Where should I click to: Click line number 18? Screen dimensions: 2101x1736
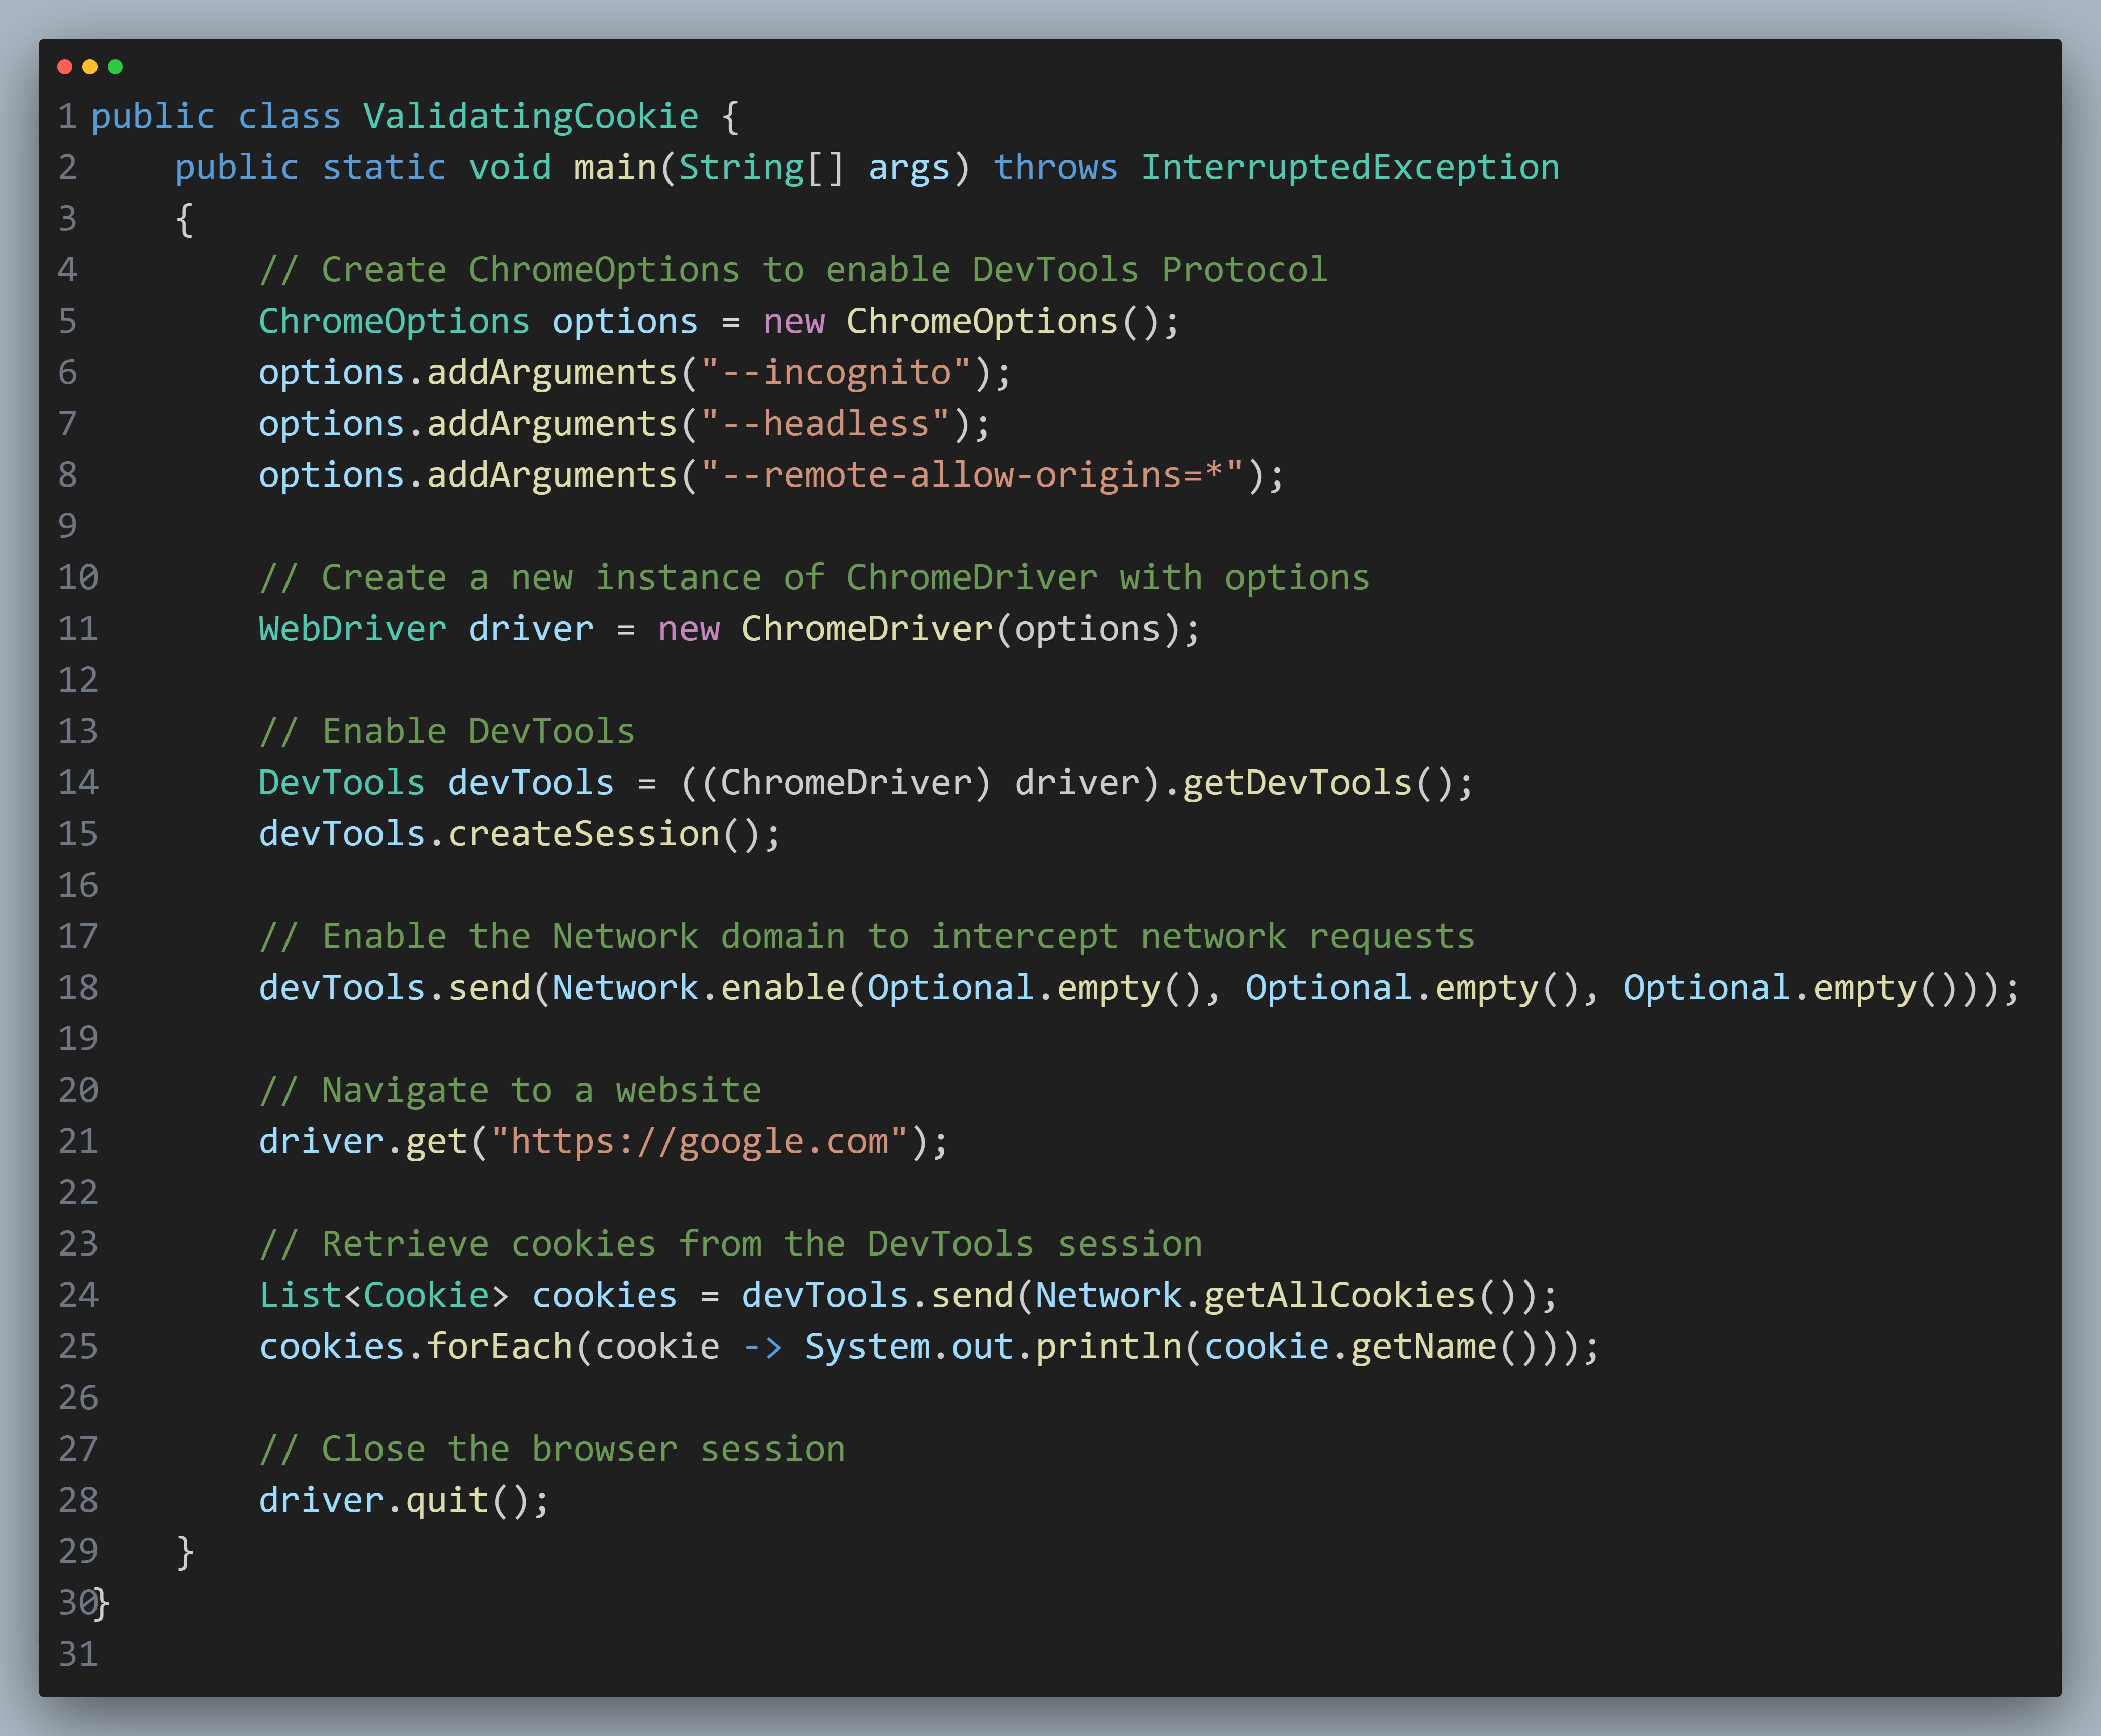tap(78, 987)
